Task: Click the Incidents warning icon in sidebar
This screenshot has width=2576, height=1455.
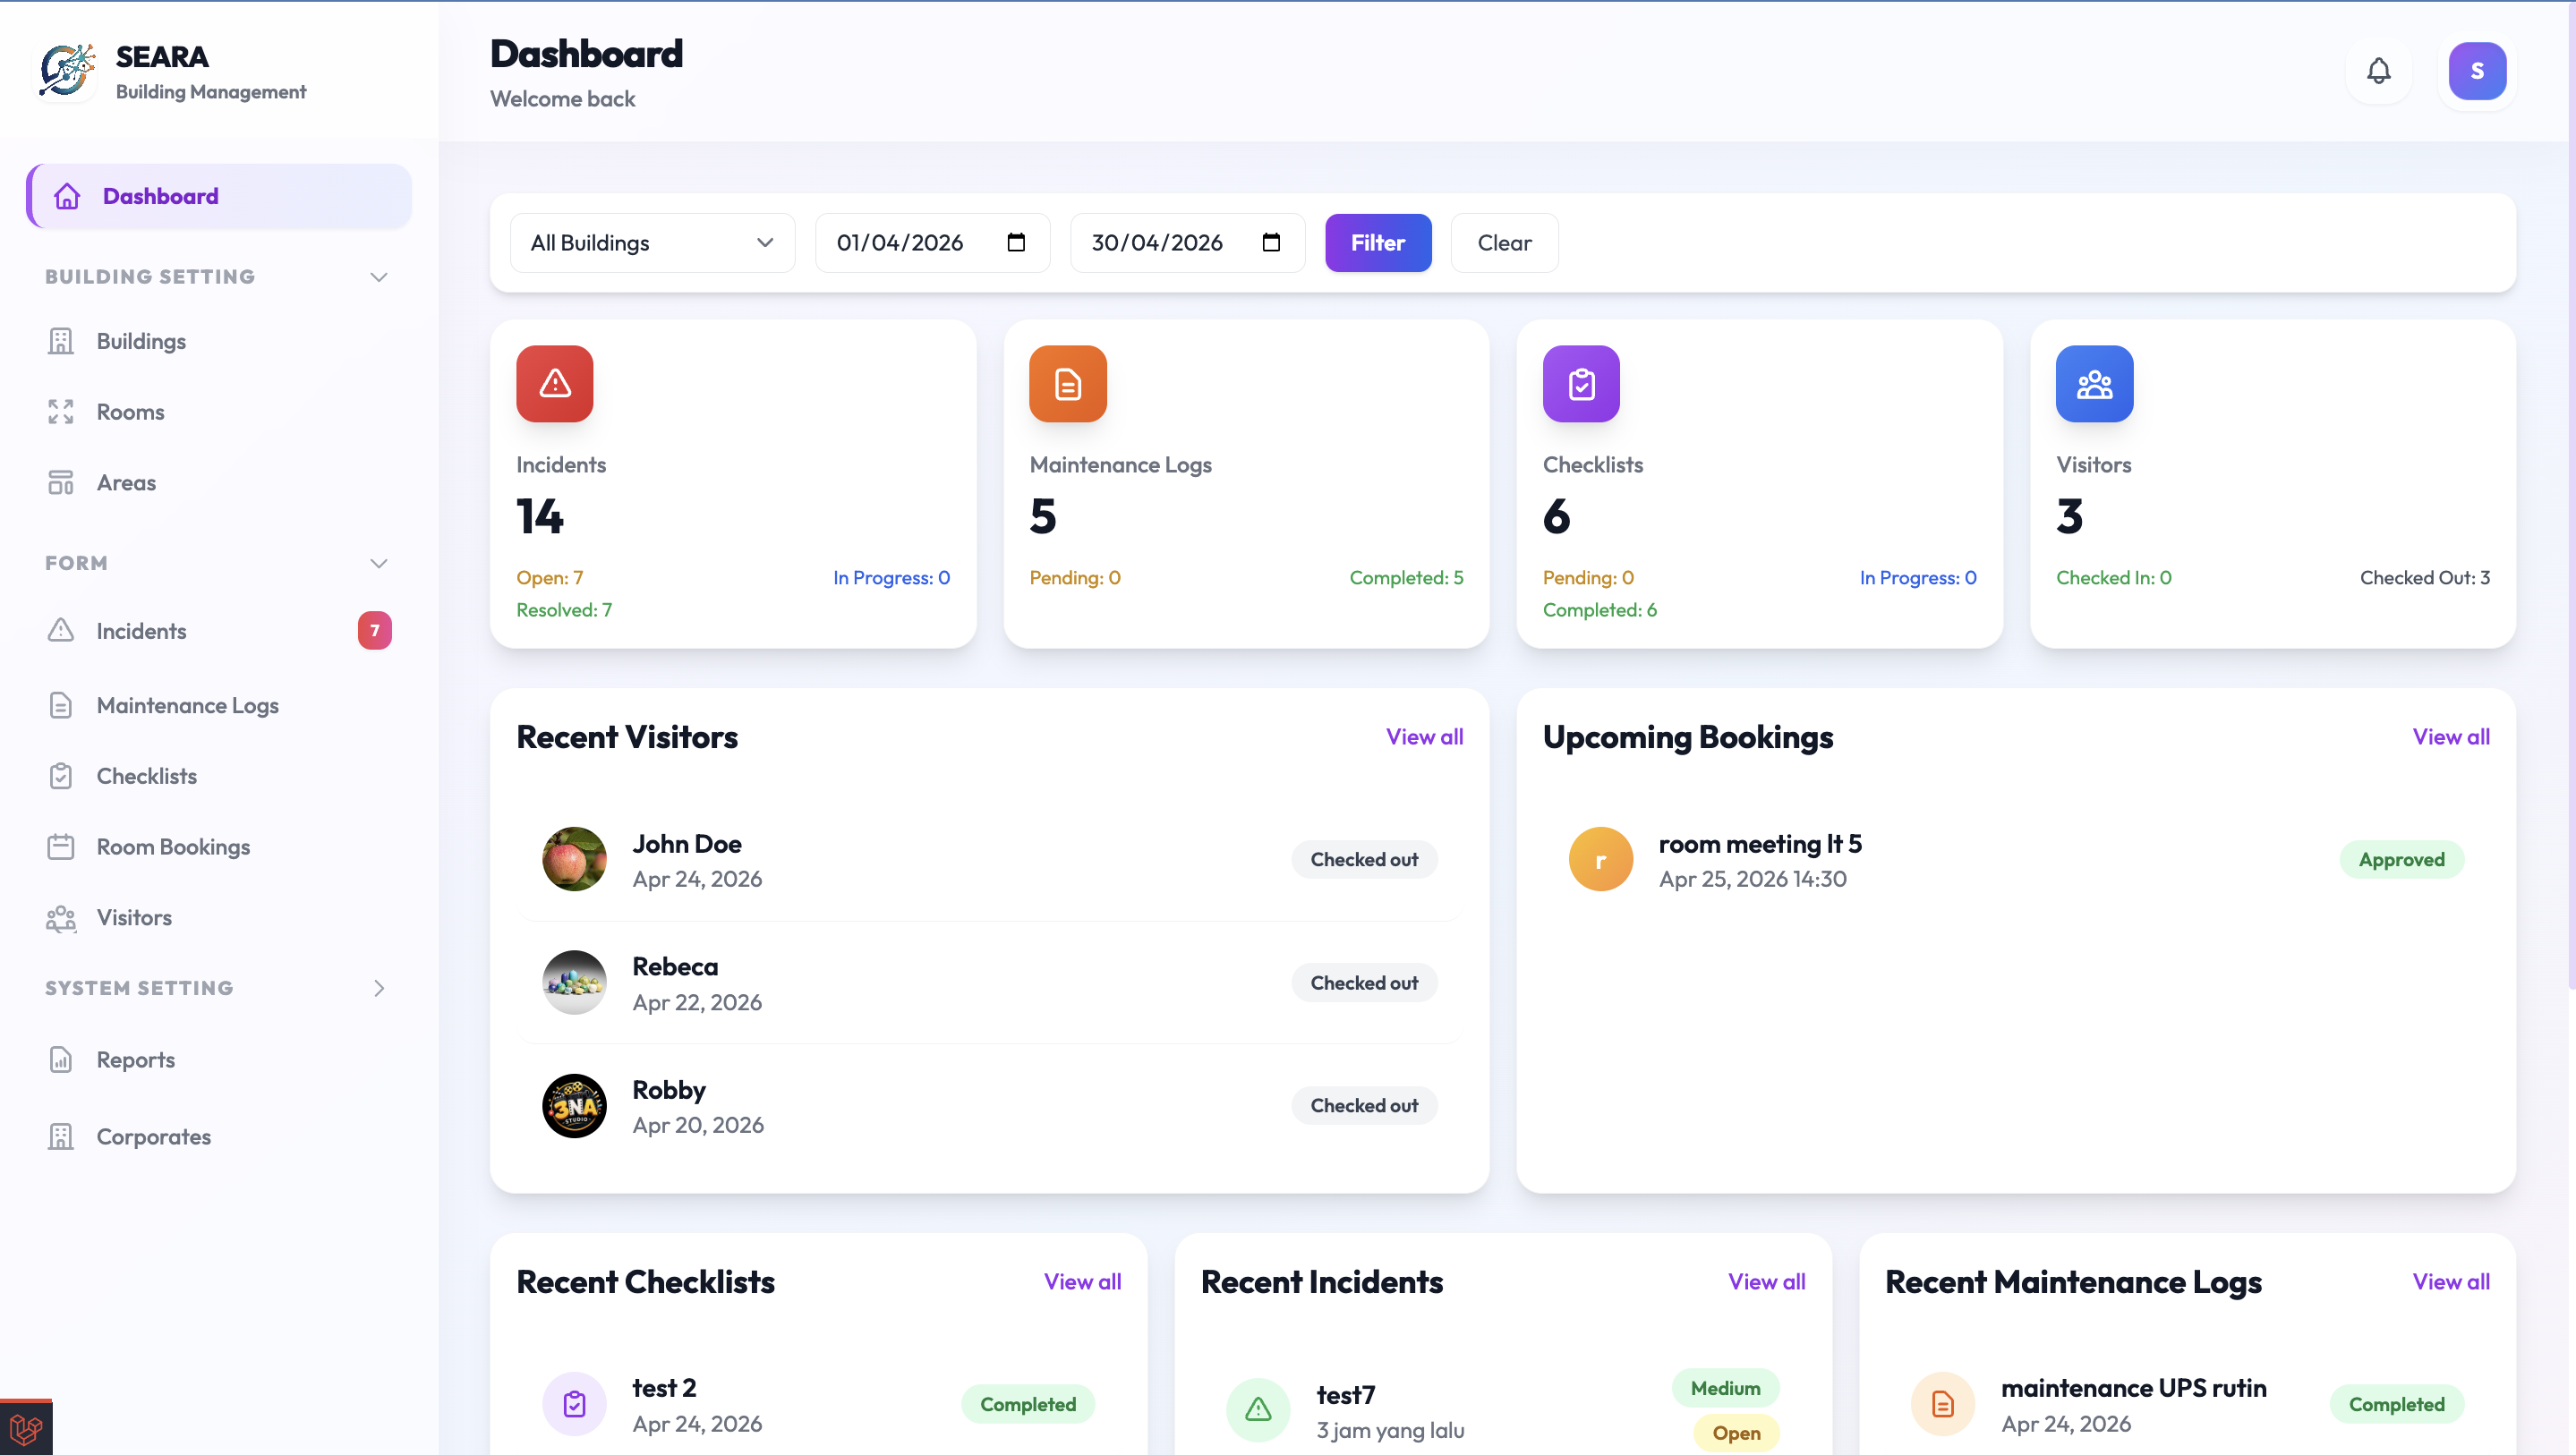Action: pos(60,630)
